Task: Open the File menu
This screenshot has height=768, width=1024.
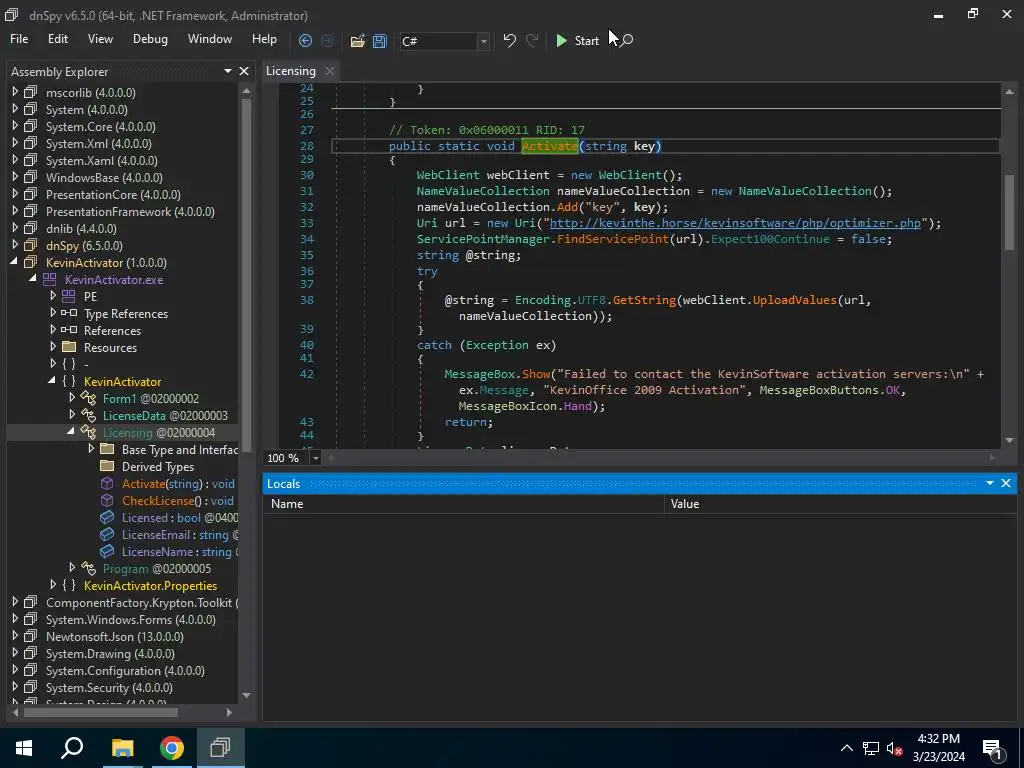Action: coord(19,39)
